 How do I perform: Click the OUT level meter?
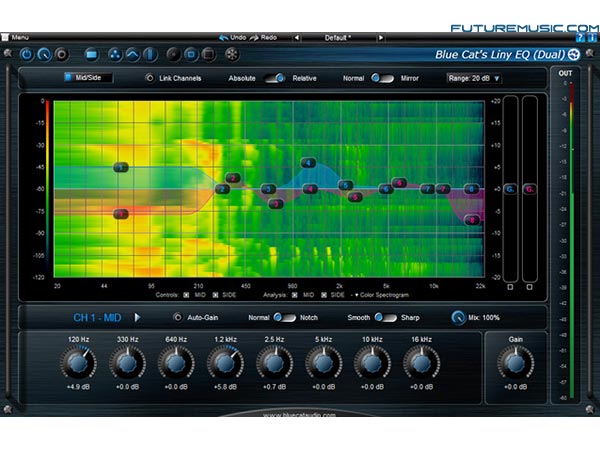point(572,240)
